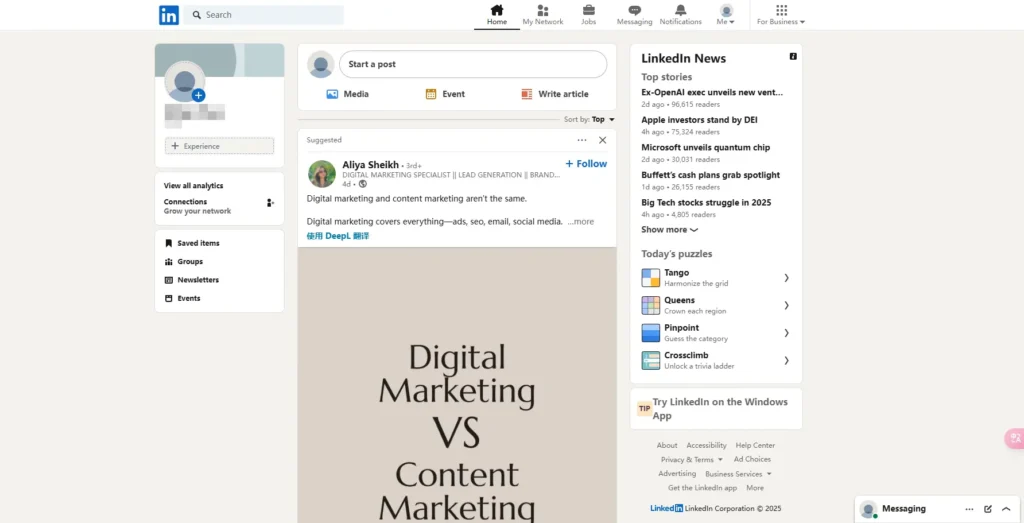Click the blue plus on the profile photo
The width and height of the screenshot is (1024, 523).
click(x=199, y=95)
